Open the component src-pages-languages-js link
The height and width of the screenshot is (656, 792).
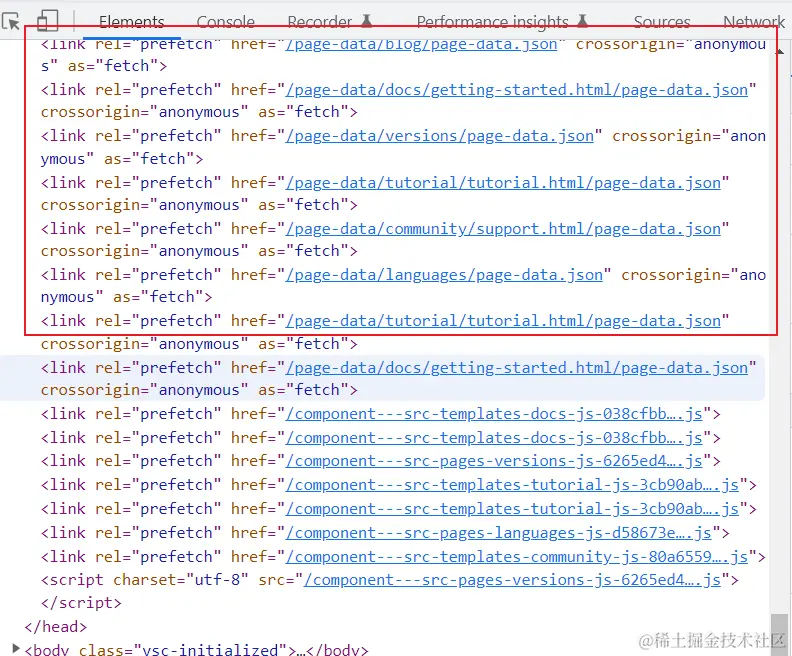pyautogui.click(x=499, y=533)
